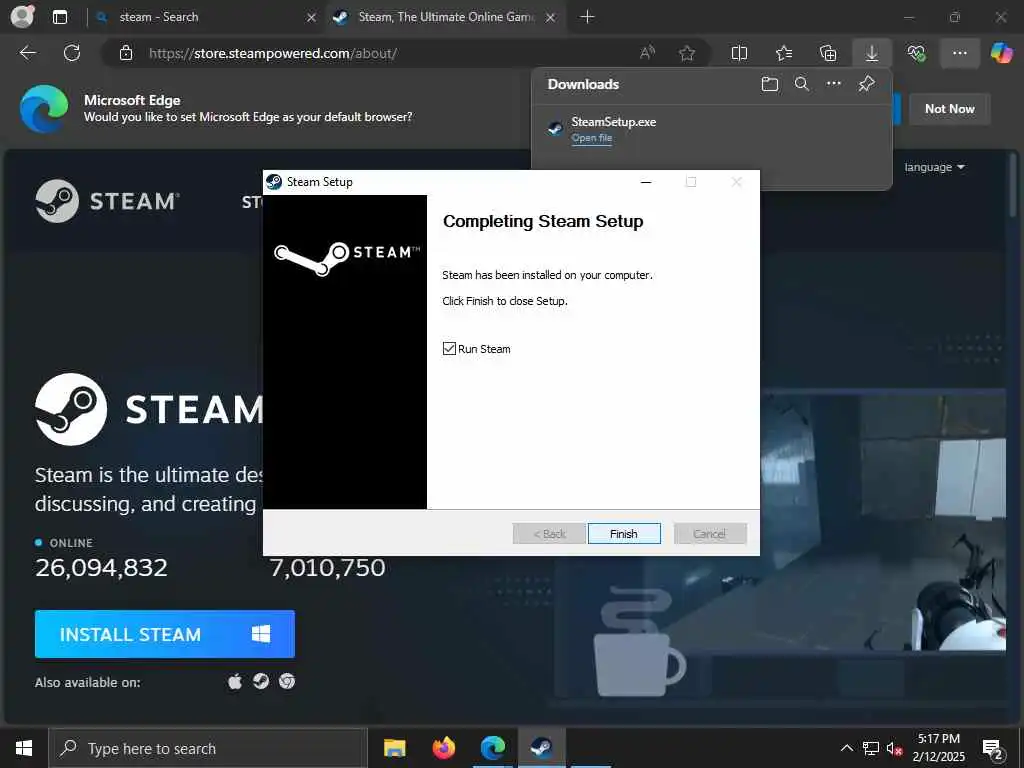Refresh the Steam page
This screenshot has height=768, width=1024.
pyautogui.click(x=72, y=53)
